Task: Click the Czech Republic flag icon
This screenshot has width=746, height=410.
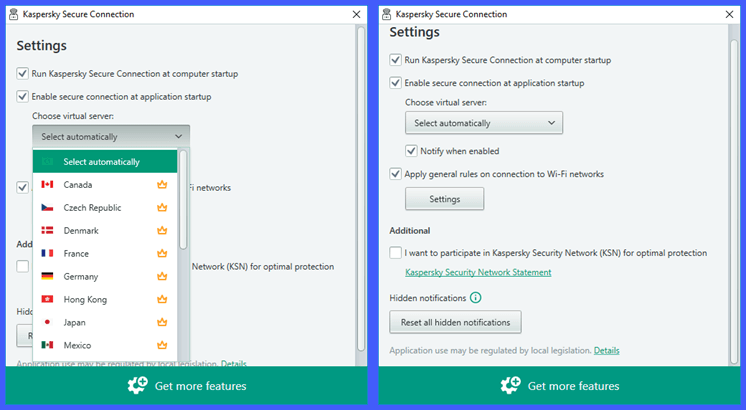Action: [x=47, y=207]
